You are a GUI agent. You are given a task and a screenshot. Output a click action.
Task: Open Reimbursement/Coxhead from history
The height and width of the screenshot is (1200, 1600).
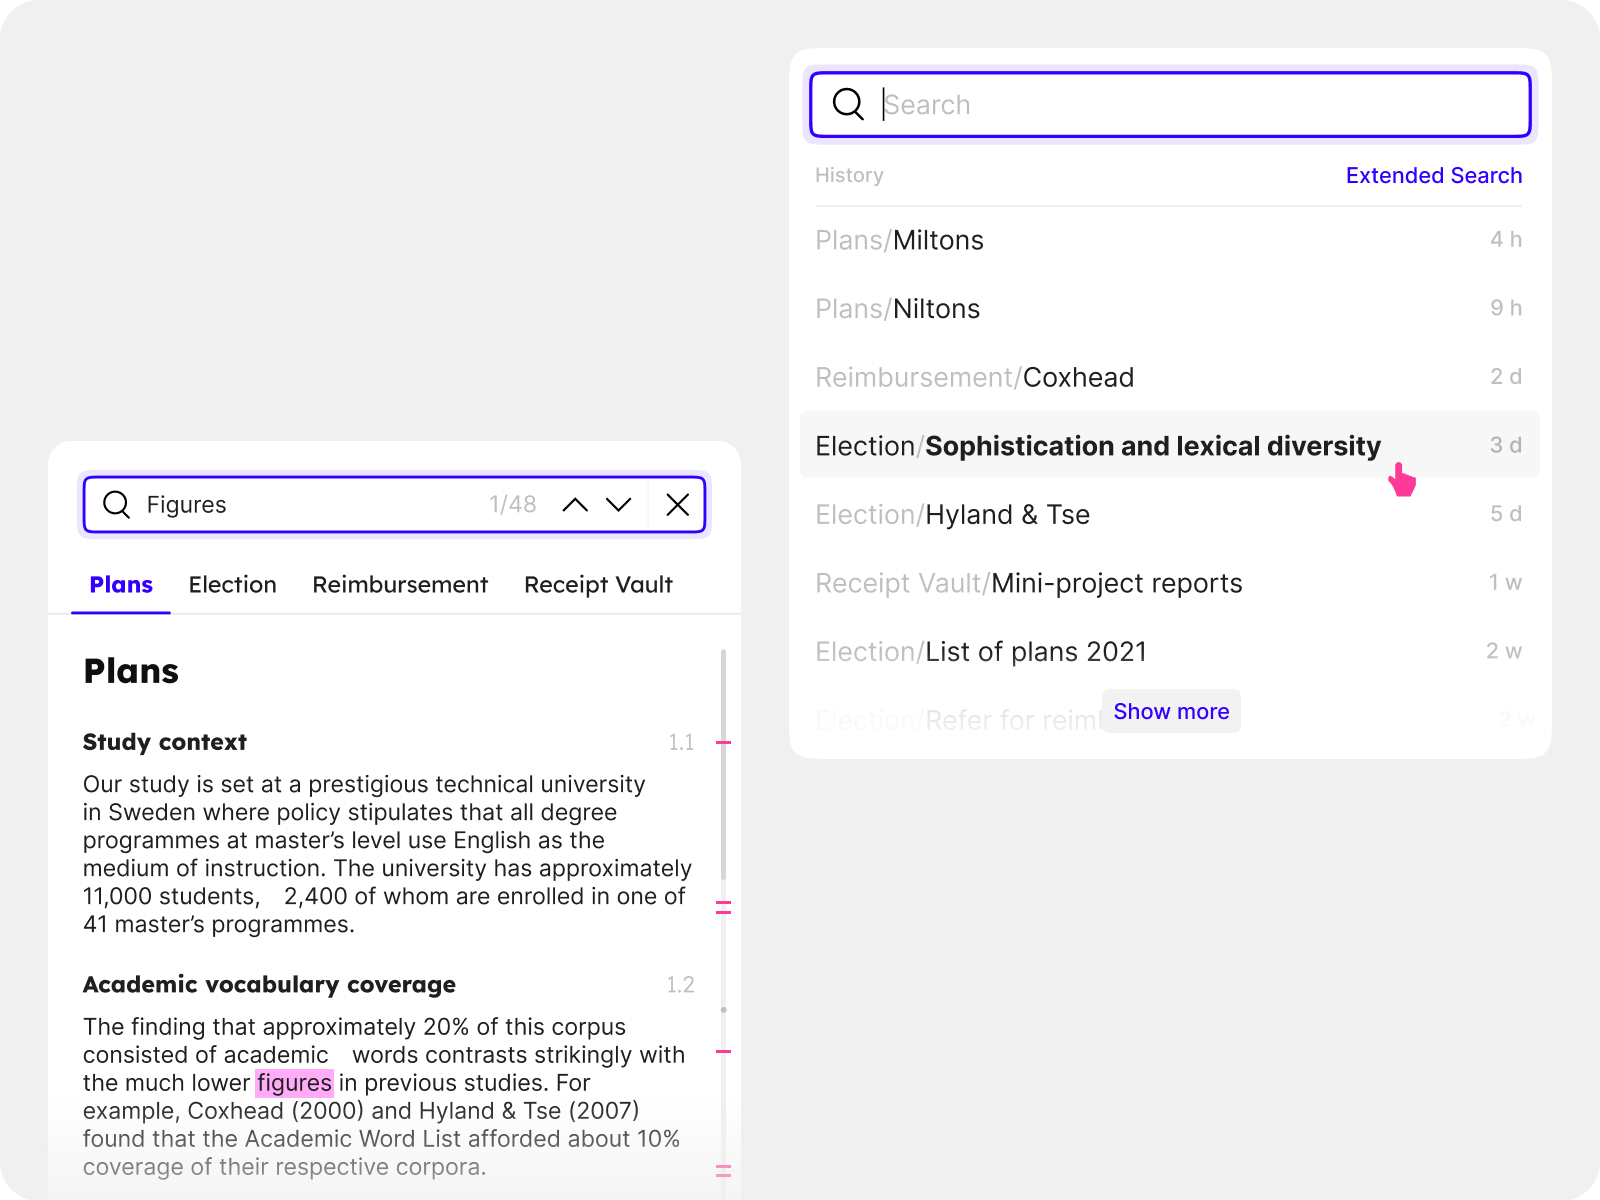974,377
